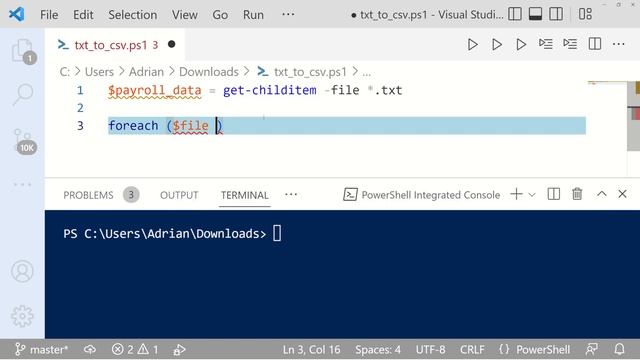The image size is (640, 360).
Task: Split the editor to the right
Action: 595,44
